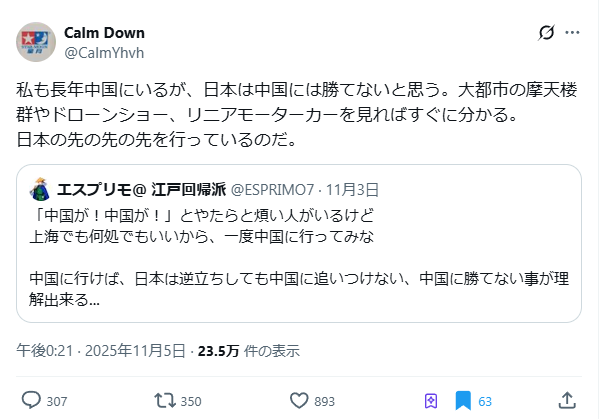Like the post with the heart icon
600x419 pixels.
(x=297, y=400)
